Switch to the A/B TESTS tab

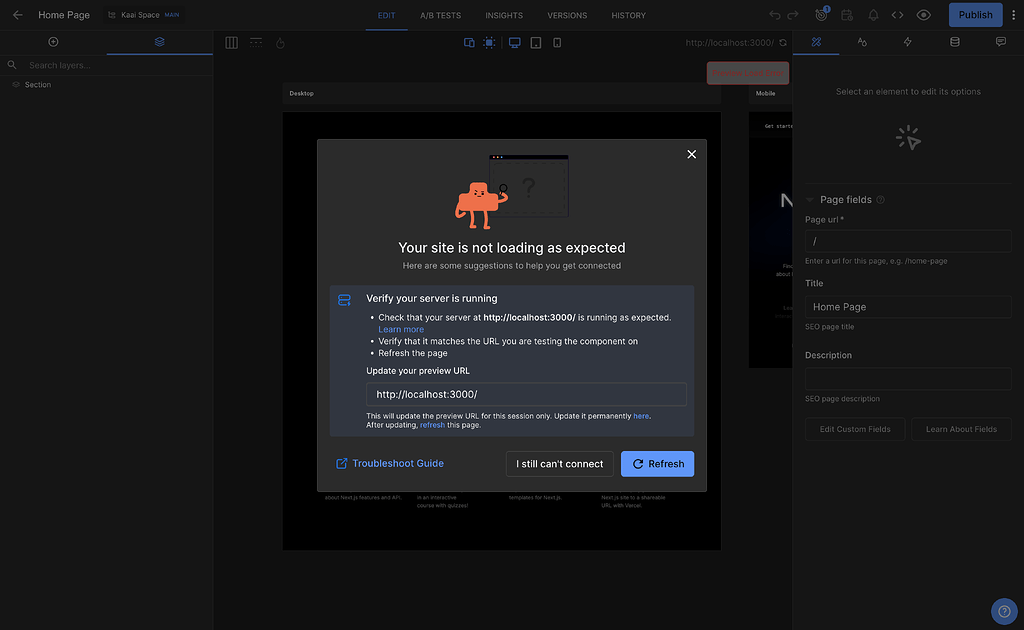pyautogui.click(x=441, y=15)
